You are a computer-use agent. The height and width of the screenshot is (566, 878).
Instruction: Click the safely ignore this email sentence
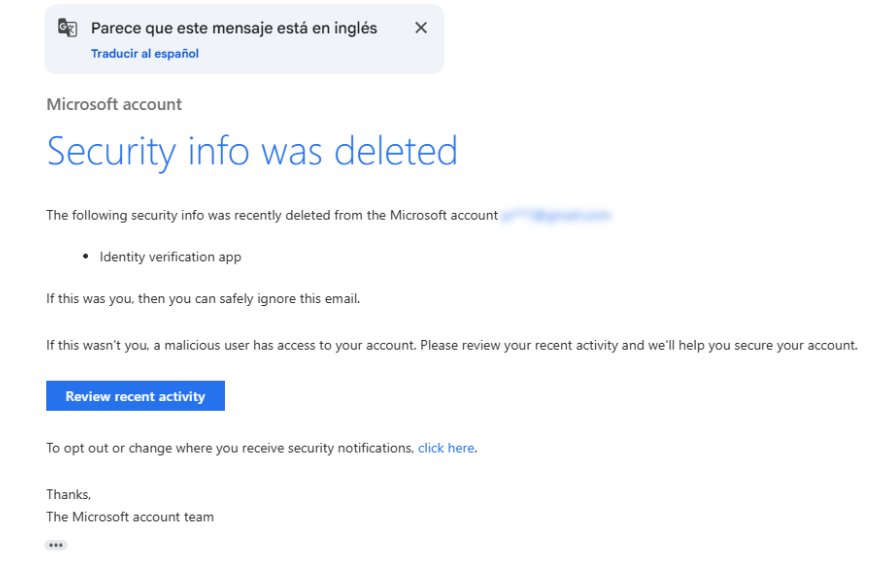[x=203, y=298]
